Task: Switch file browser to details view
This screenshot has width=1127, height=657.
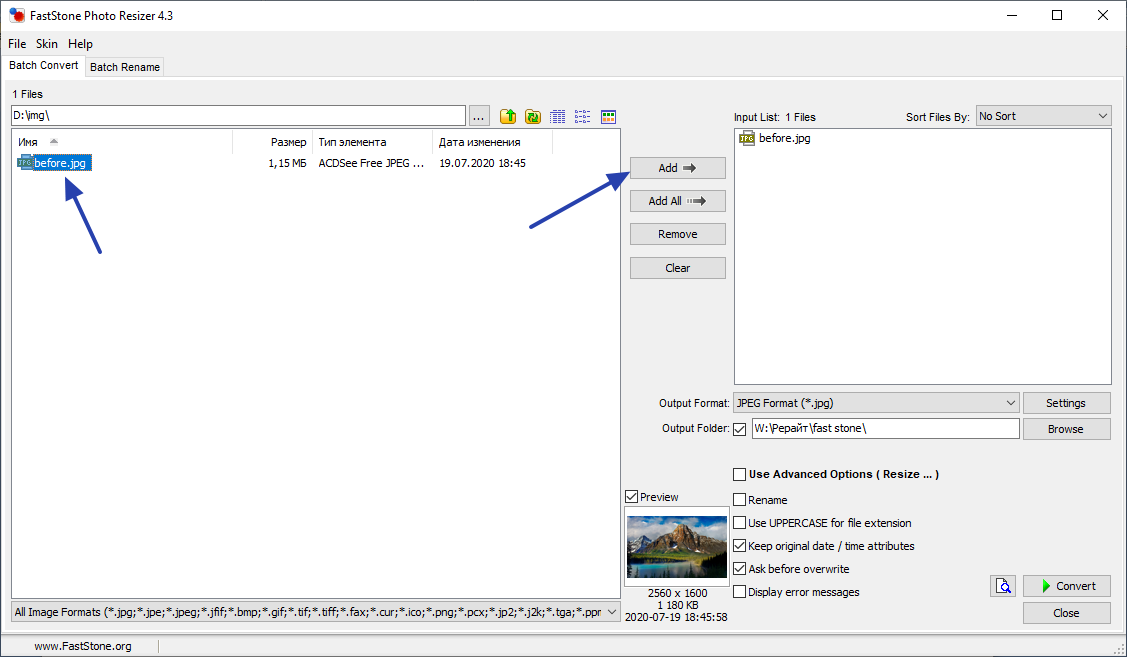Action: 558,117
